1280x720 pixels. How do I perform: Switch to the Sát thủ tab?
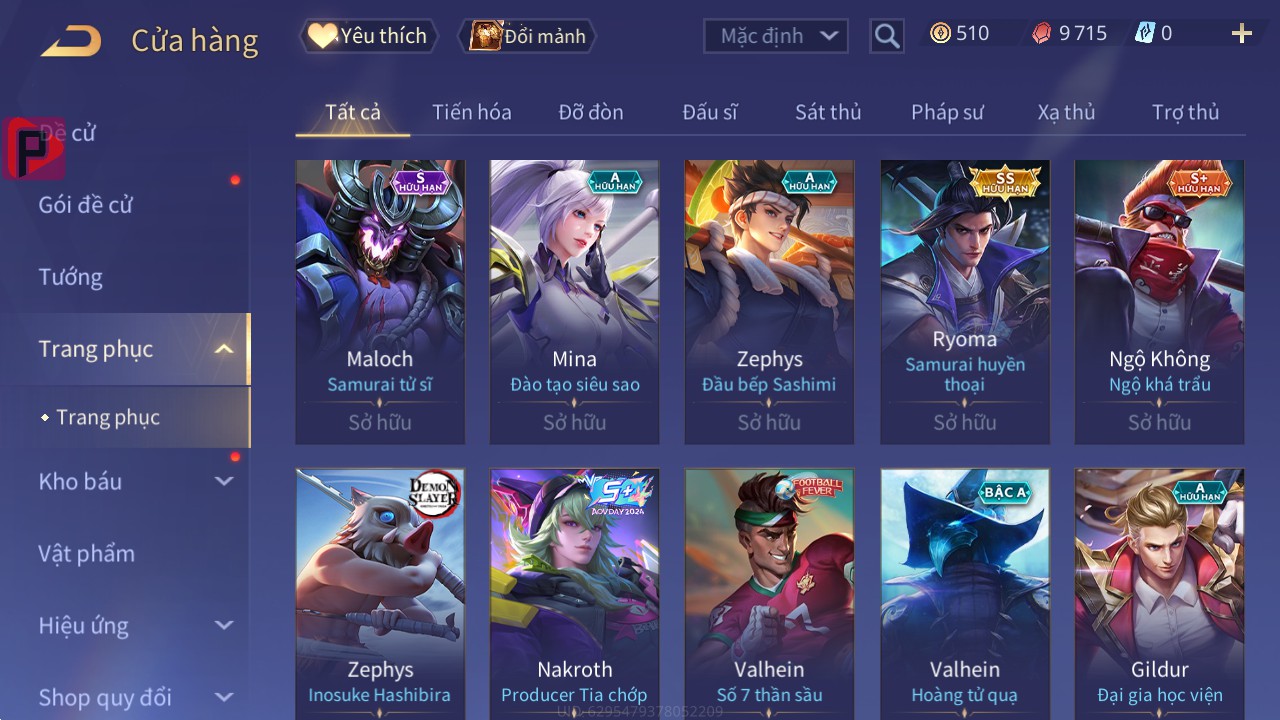828,112
